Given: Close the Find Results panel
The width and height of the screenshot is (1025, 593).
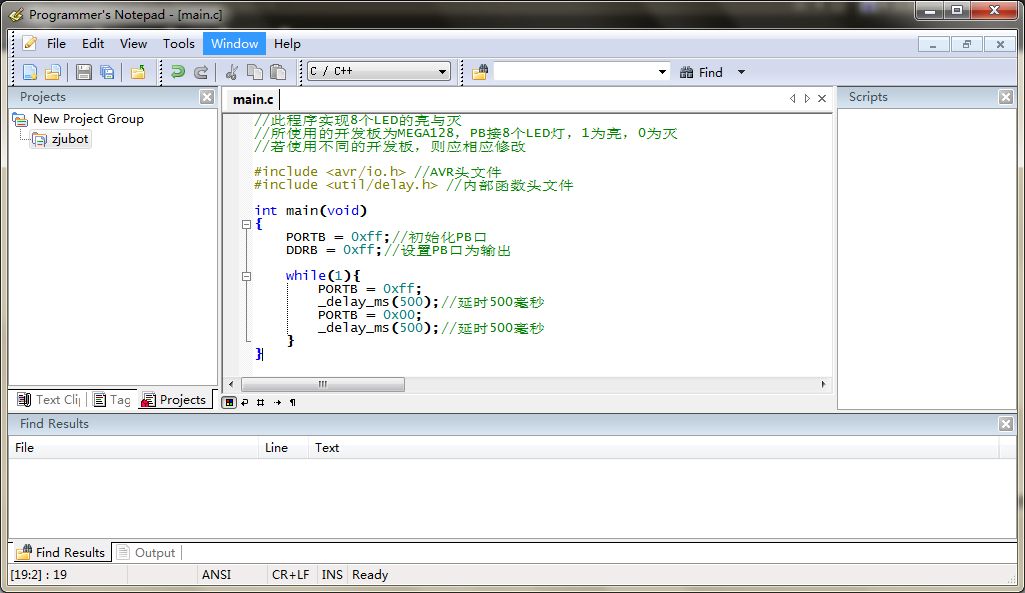Looking at the screenshot, I should coord(1006,424).
